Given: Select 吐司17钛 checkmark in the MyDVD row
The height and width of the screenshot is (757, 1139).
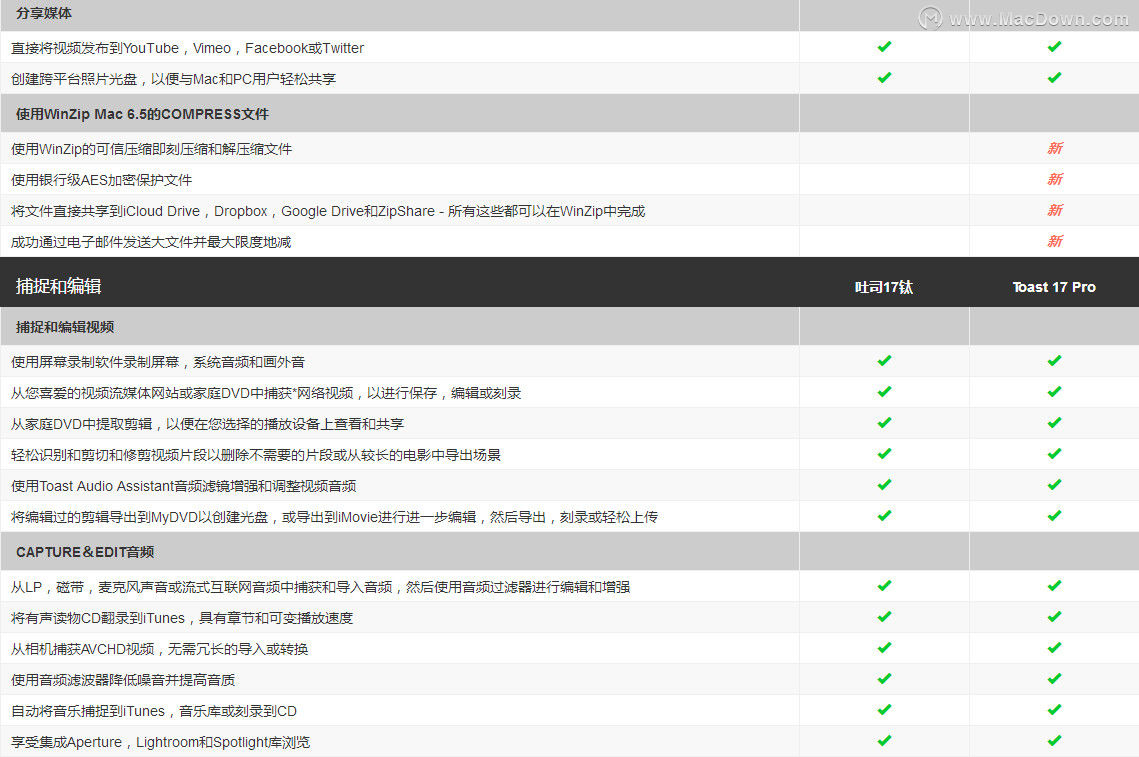Looking at the screenshot, I should 884,516.
